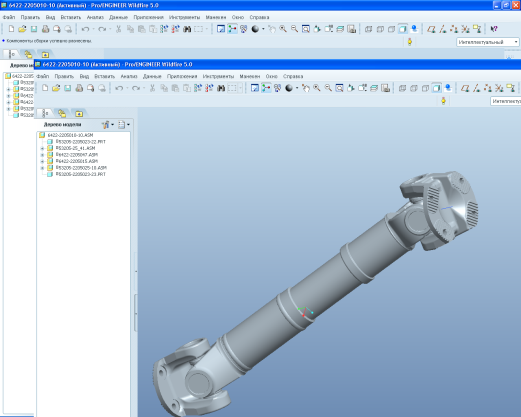
Task: Toggle Spin Center icon in front window
Action: coord(266,88)
